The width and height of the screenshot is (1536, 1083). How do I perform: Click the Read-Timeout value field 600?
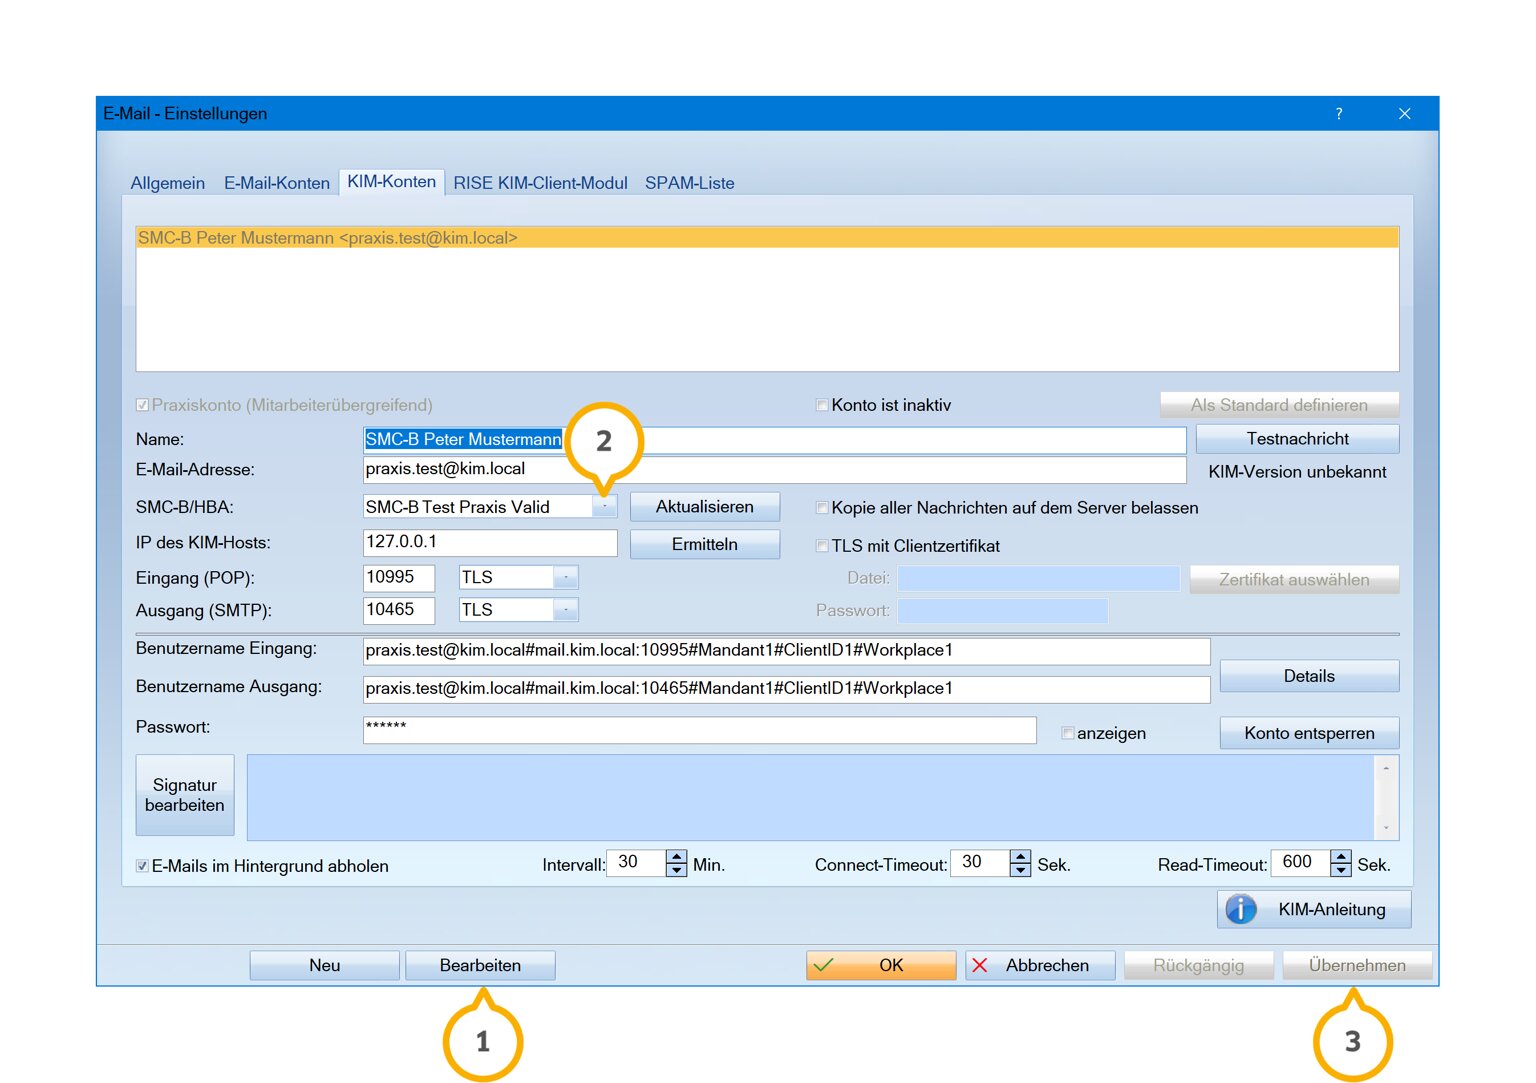coord(1301,863)
